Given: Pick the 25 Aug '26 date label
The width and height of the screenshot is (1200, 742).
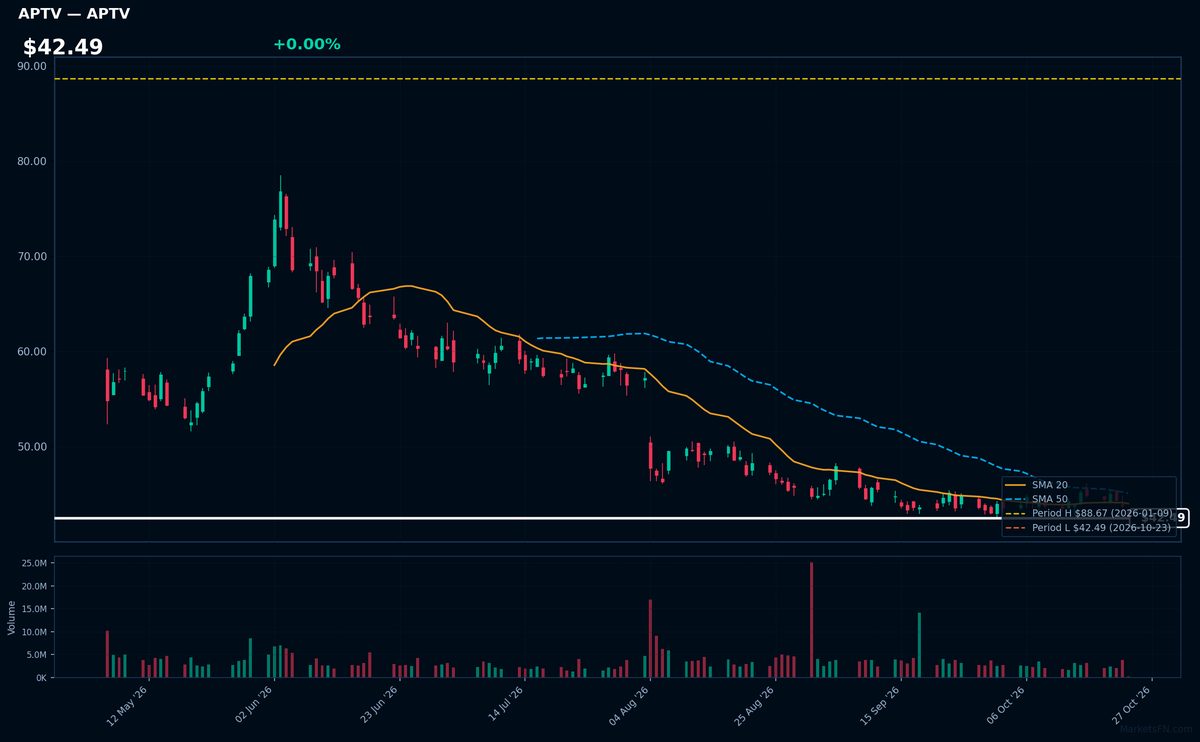Looking at the screenshot, I should tap(755, 704).
